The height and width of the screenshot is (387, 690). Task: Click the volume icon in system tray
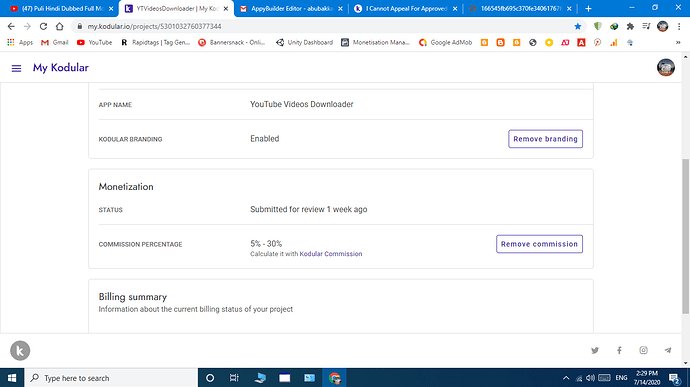(591, 378)
